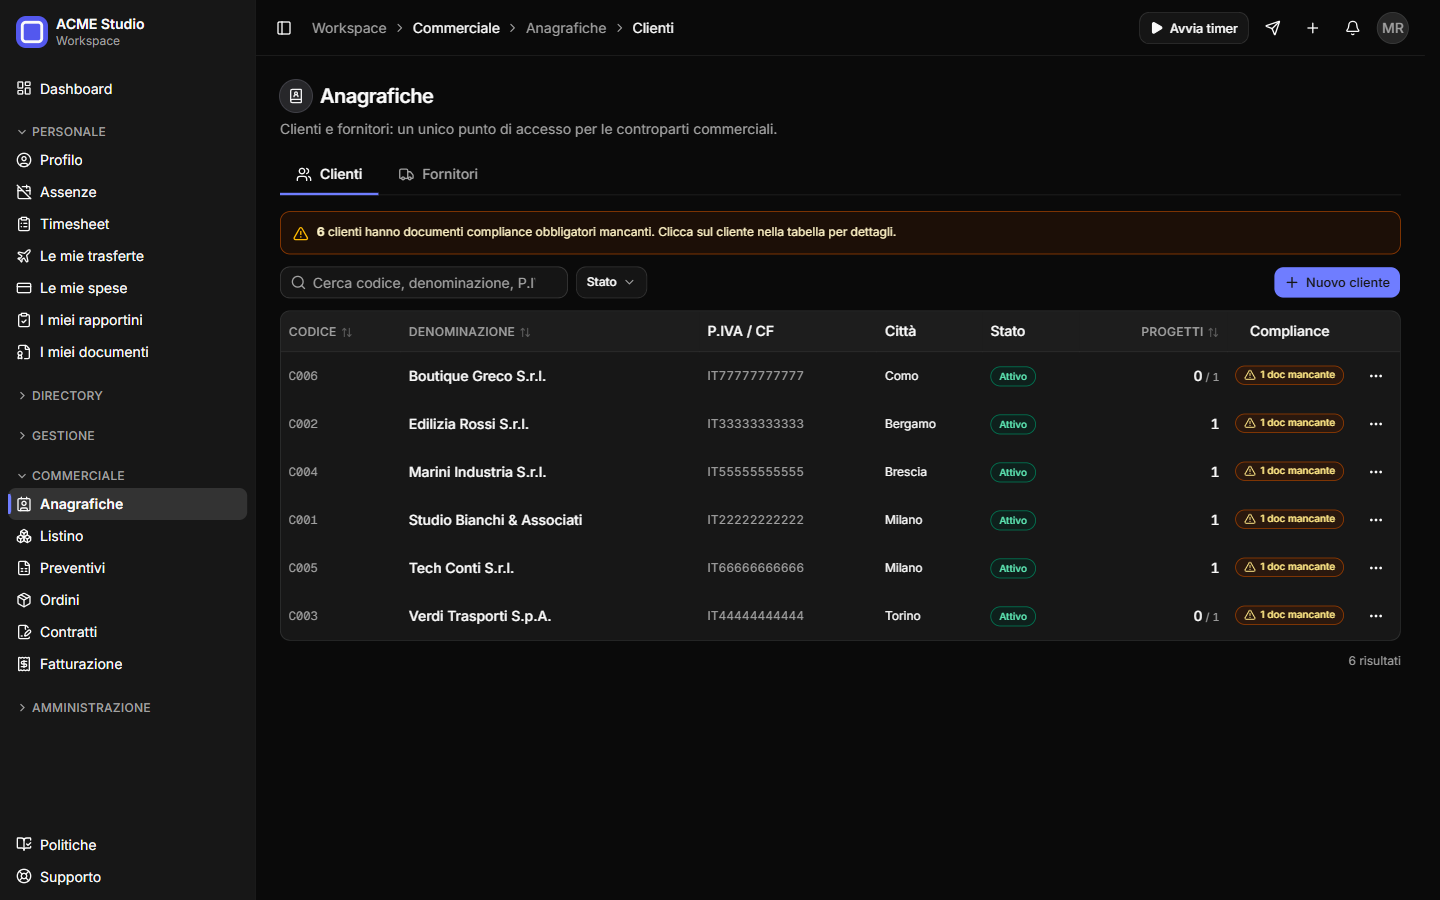The height and width of the screenshot is (900, 1440).
Task: Switch to the Fornitori tab
Action: [438, 174]
